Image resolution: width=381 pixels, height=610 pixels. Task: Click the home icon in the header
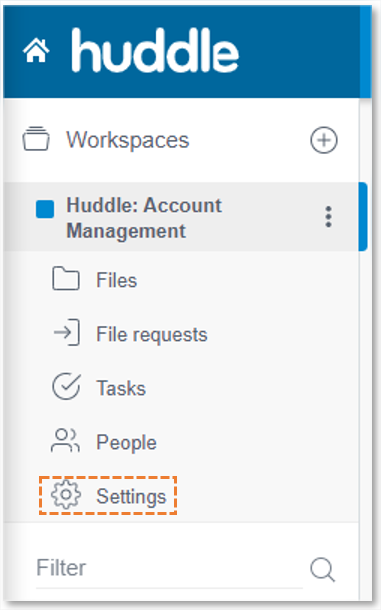[x=36, y=50]
